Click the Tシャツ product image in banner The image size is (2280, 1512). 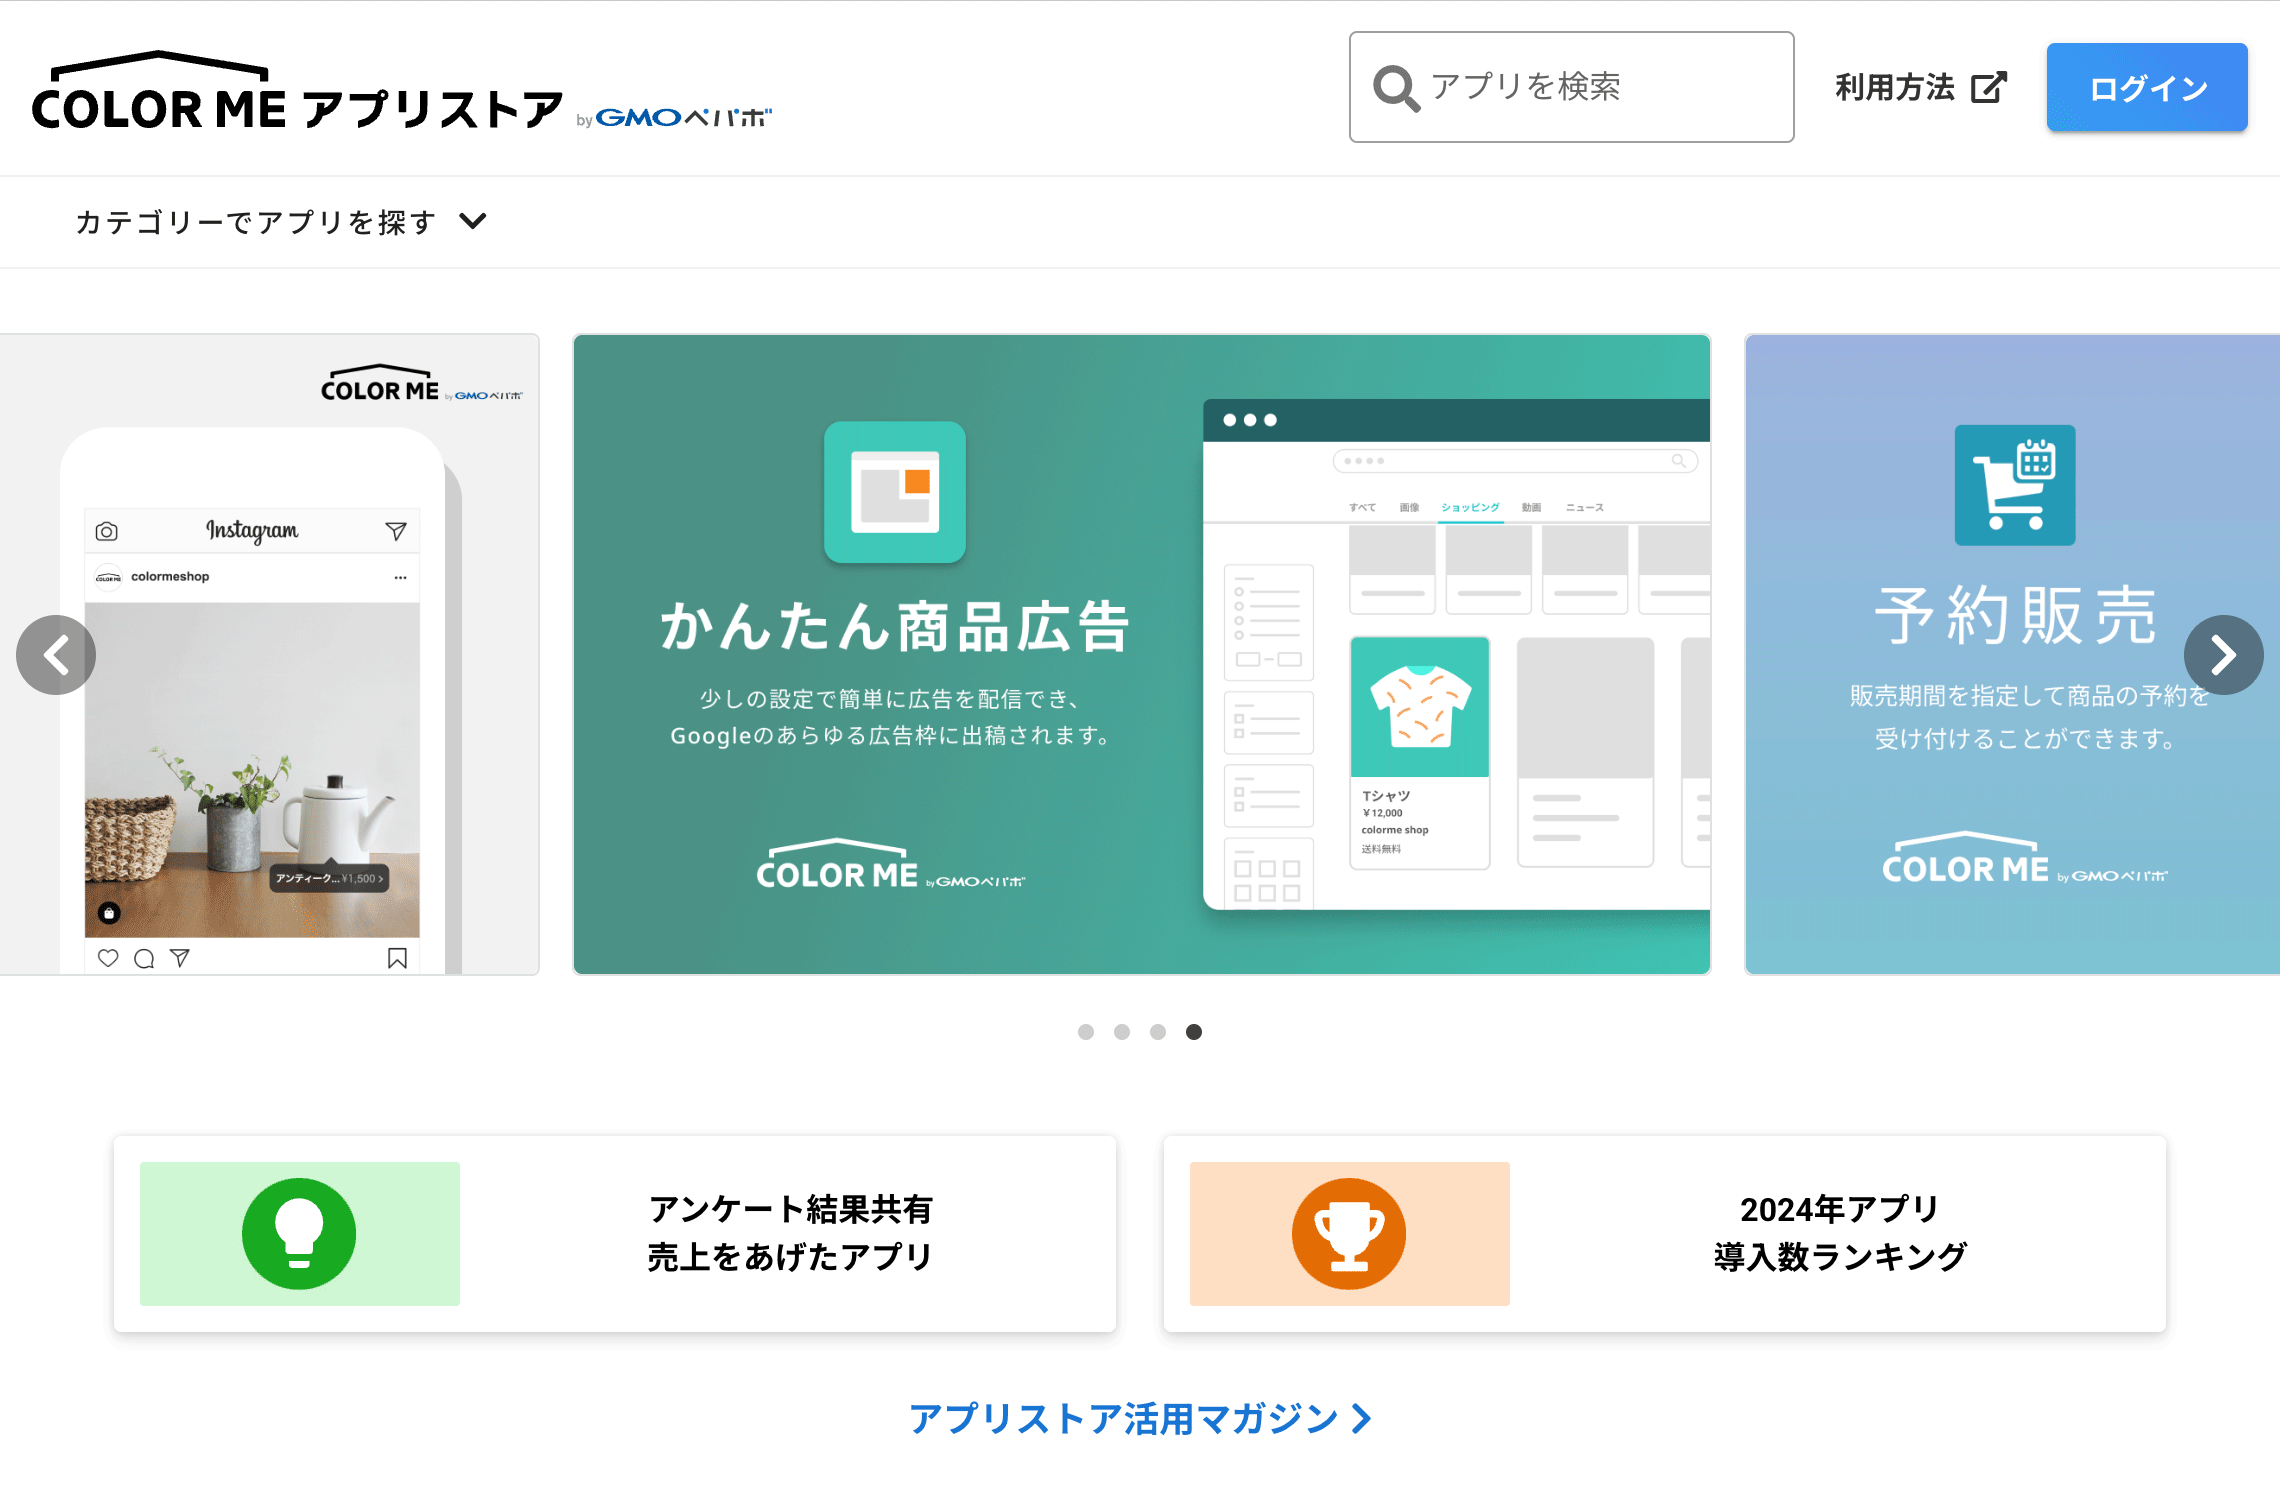[1420, 707]
